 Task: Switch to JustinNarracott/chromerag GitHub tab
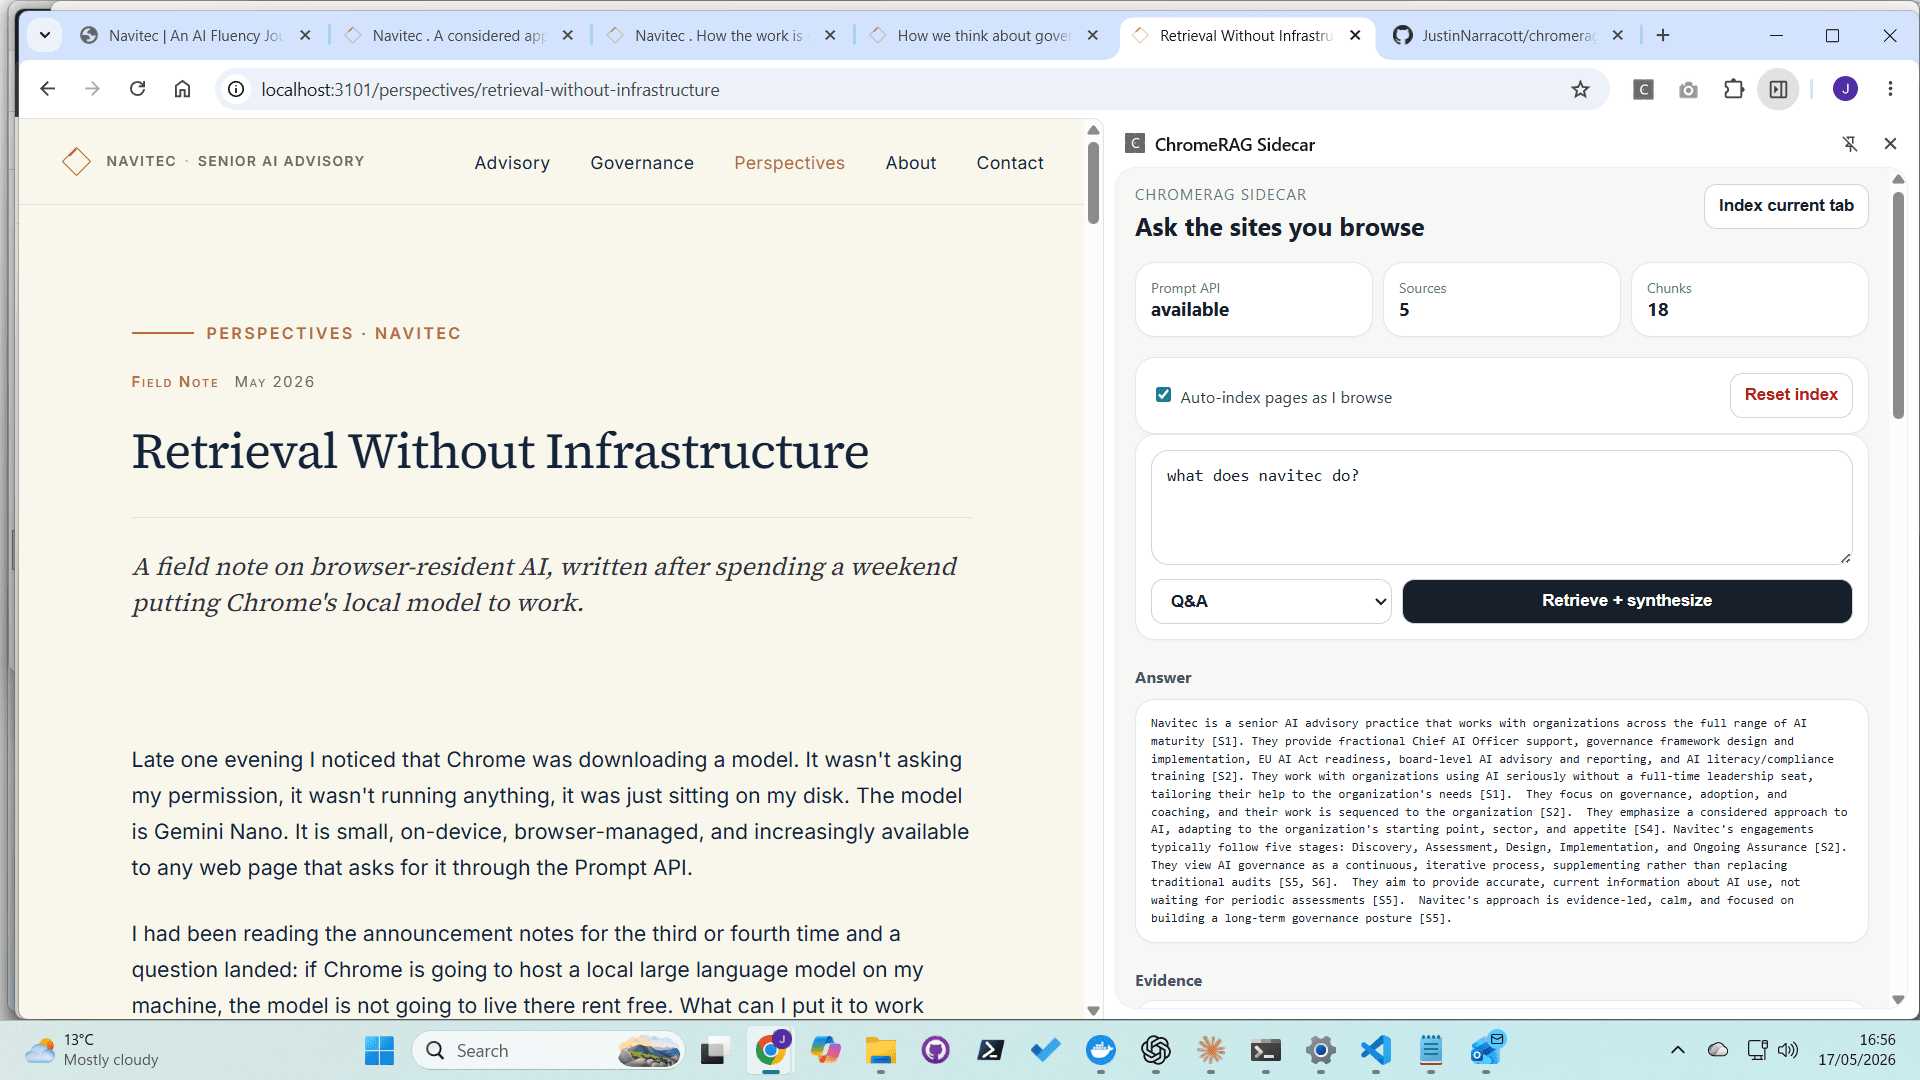click(1508, 36)
